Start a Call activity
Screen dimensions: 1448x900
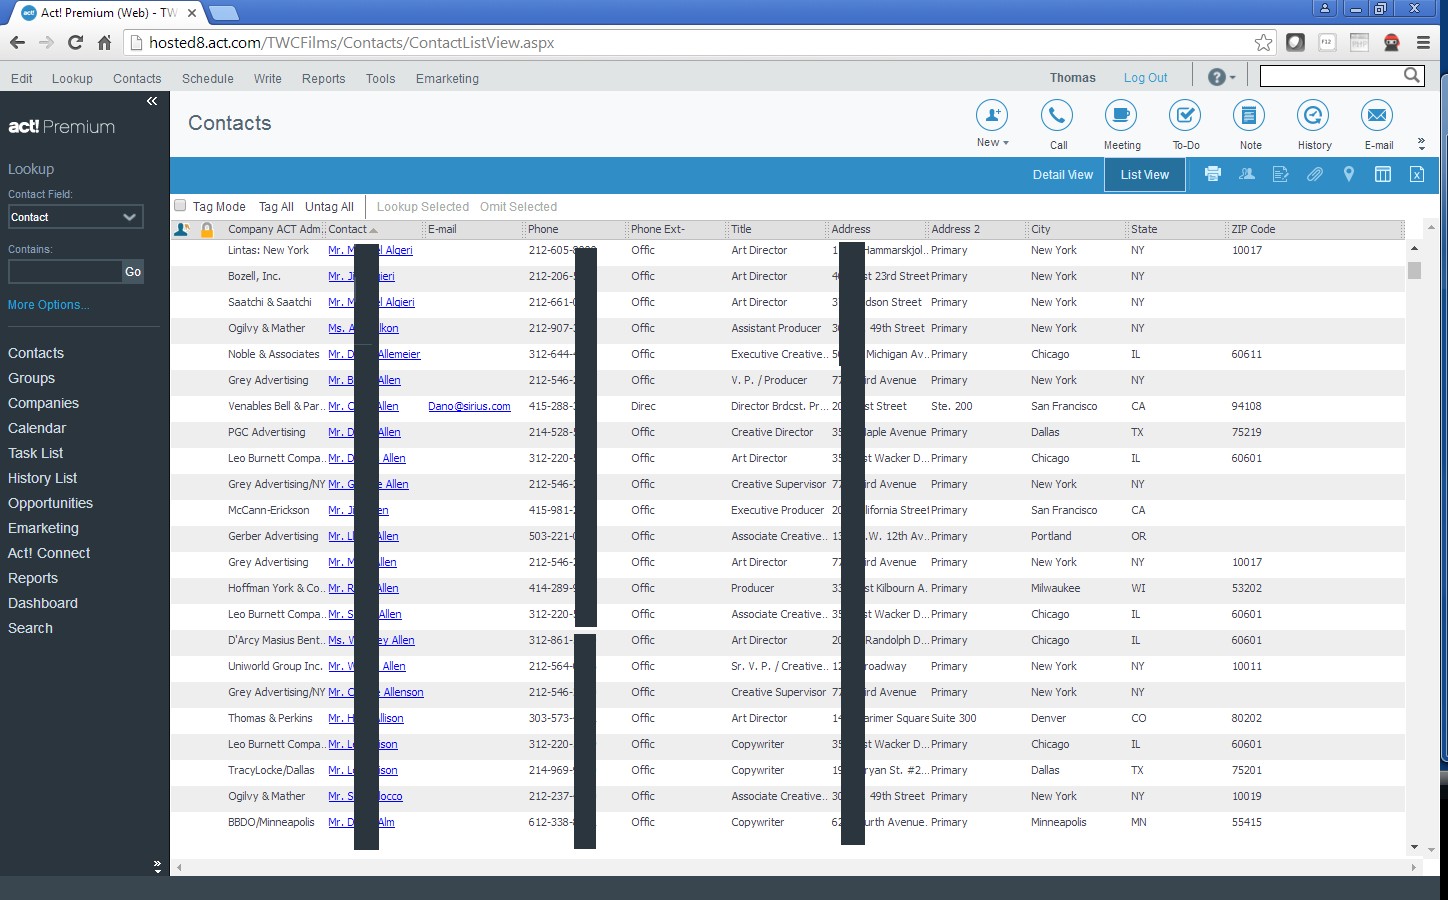coord(1057,115)
